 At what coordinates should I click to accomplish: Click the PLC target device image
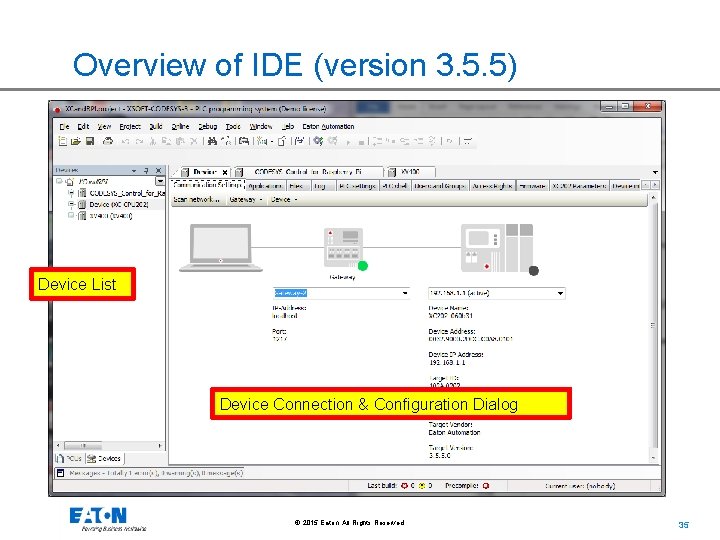click(x=497, y=248)
